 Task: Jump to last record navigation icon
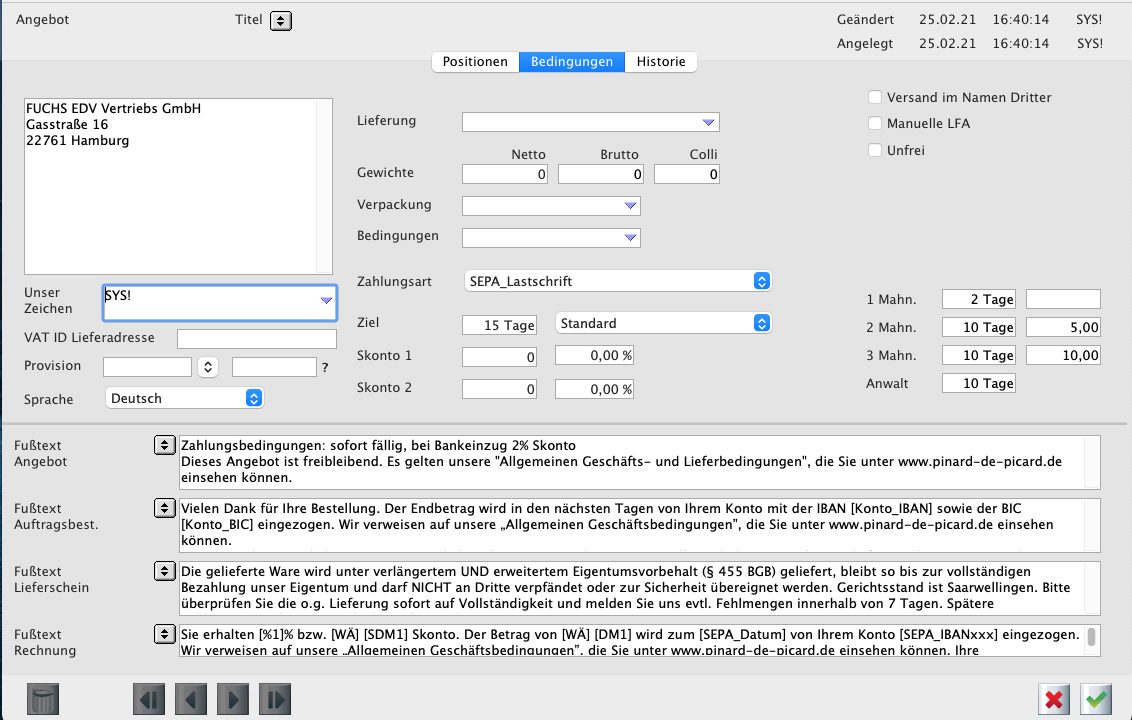click(x=275, y=699)
